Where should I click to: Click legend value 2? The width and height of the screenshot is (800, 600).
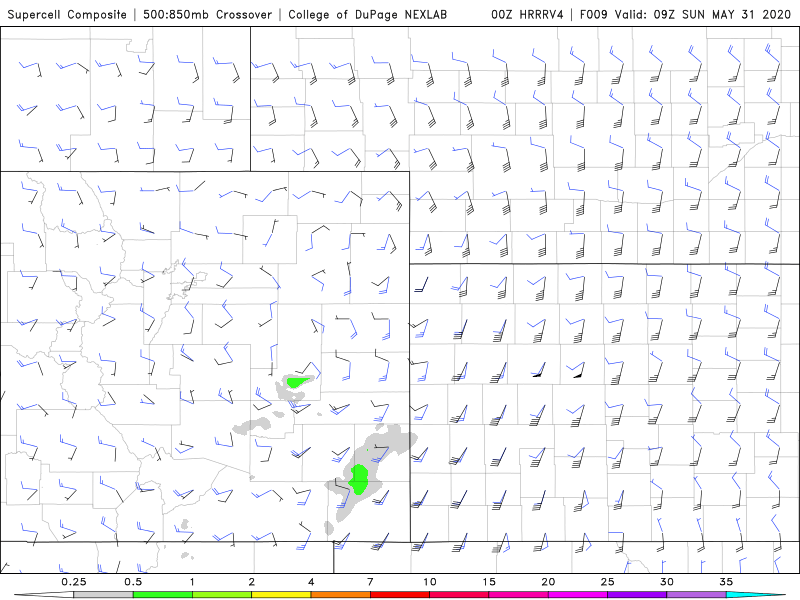coord(252,582)
